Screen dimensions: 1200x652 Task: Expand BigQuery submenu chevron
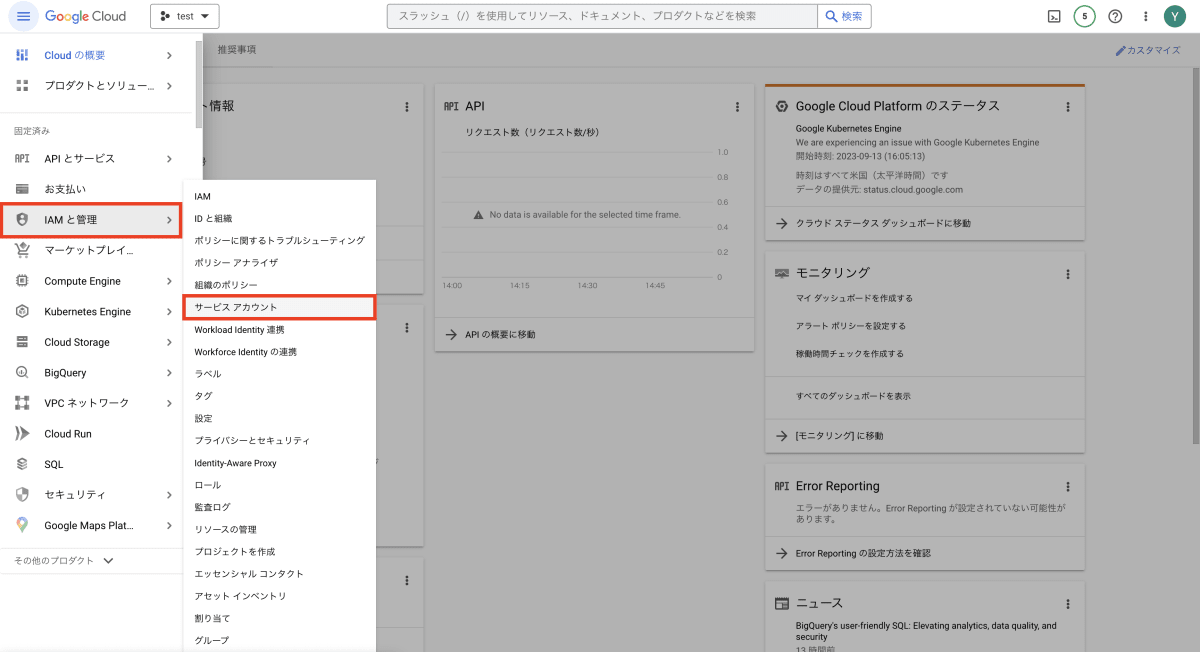click(x=169, y=372)
